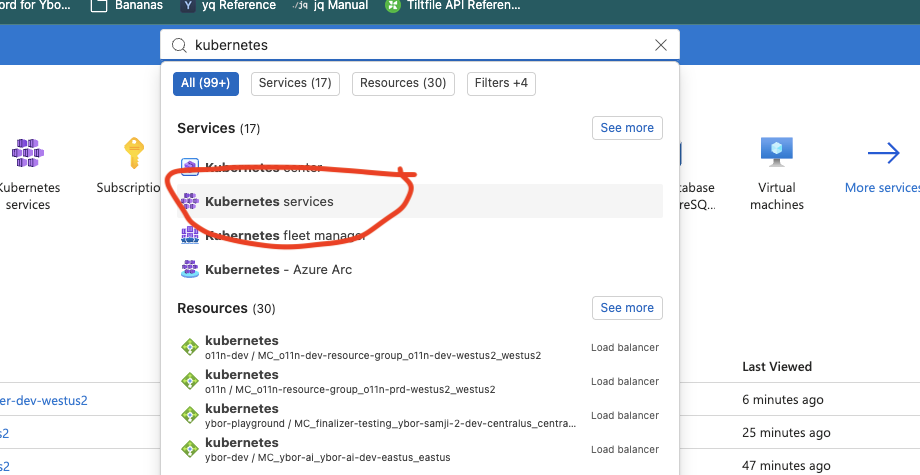The width and height of the screenshot is (920, 475).
Task: Open the Filters +4 tab
Action: (x=501, y=83)
